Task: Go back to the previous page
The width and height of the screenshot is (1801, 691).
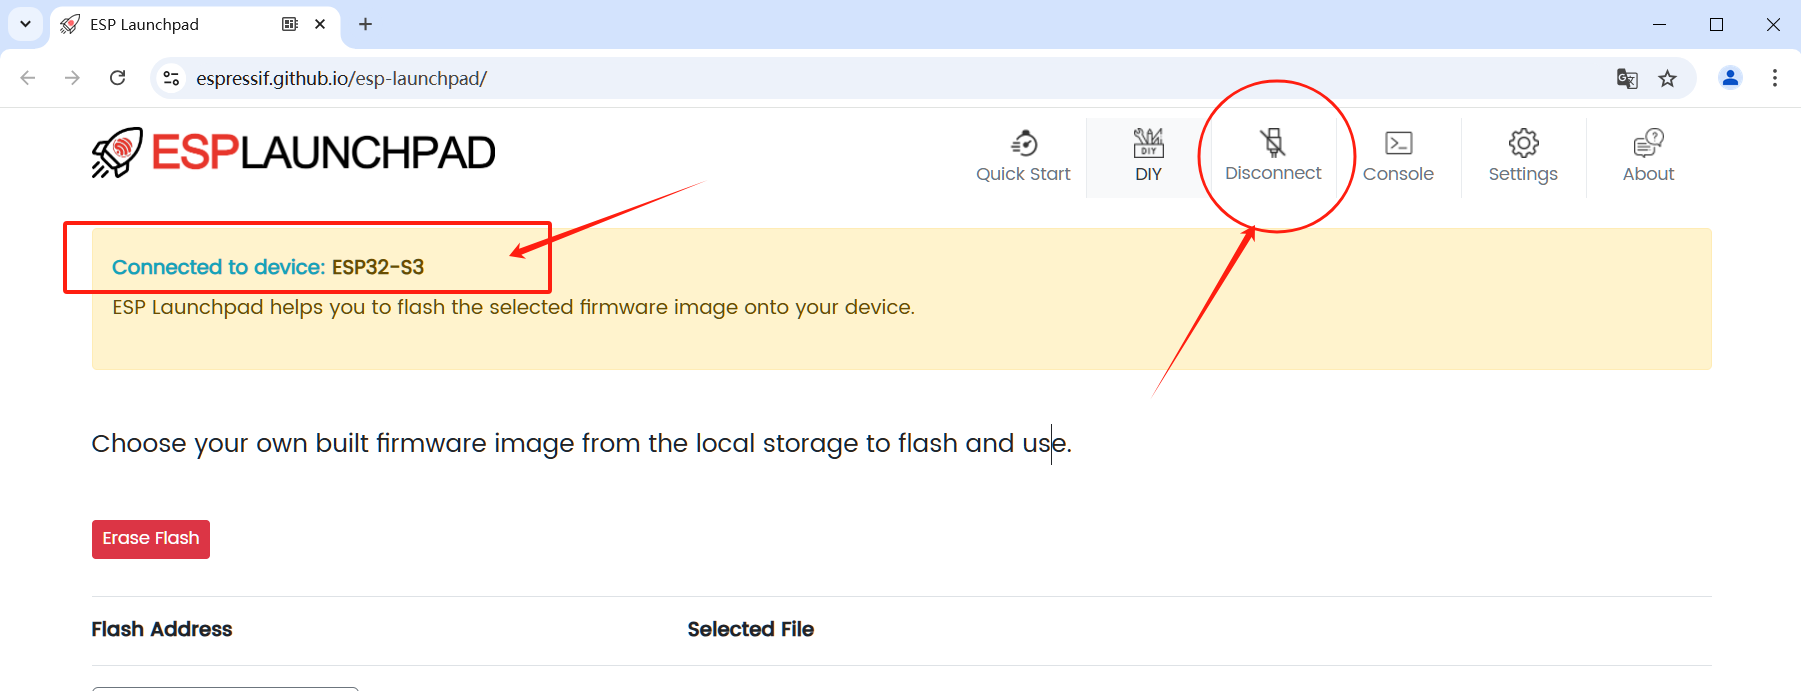Action: click(x=28, y=78)
